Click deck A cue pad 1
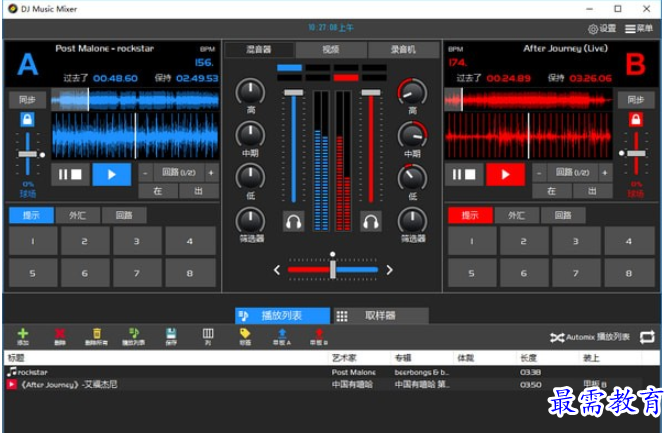 [33, 241]
